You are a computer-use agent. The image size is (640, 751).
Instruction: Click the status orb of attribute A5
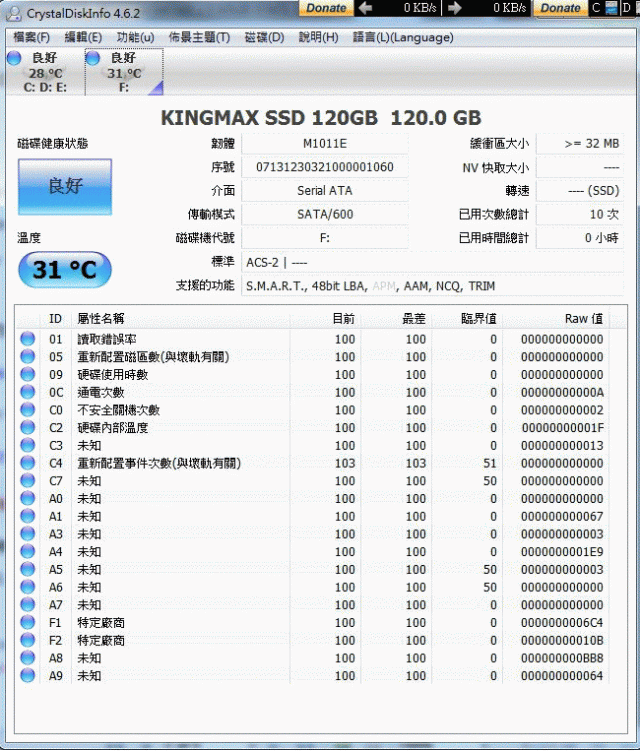28,569
